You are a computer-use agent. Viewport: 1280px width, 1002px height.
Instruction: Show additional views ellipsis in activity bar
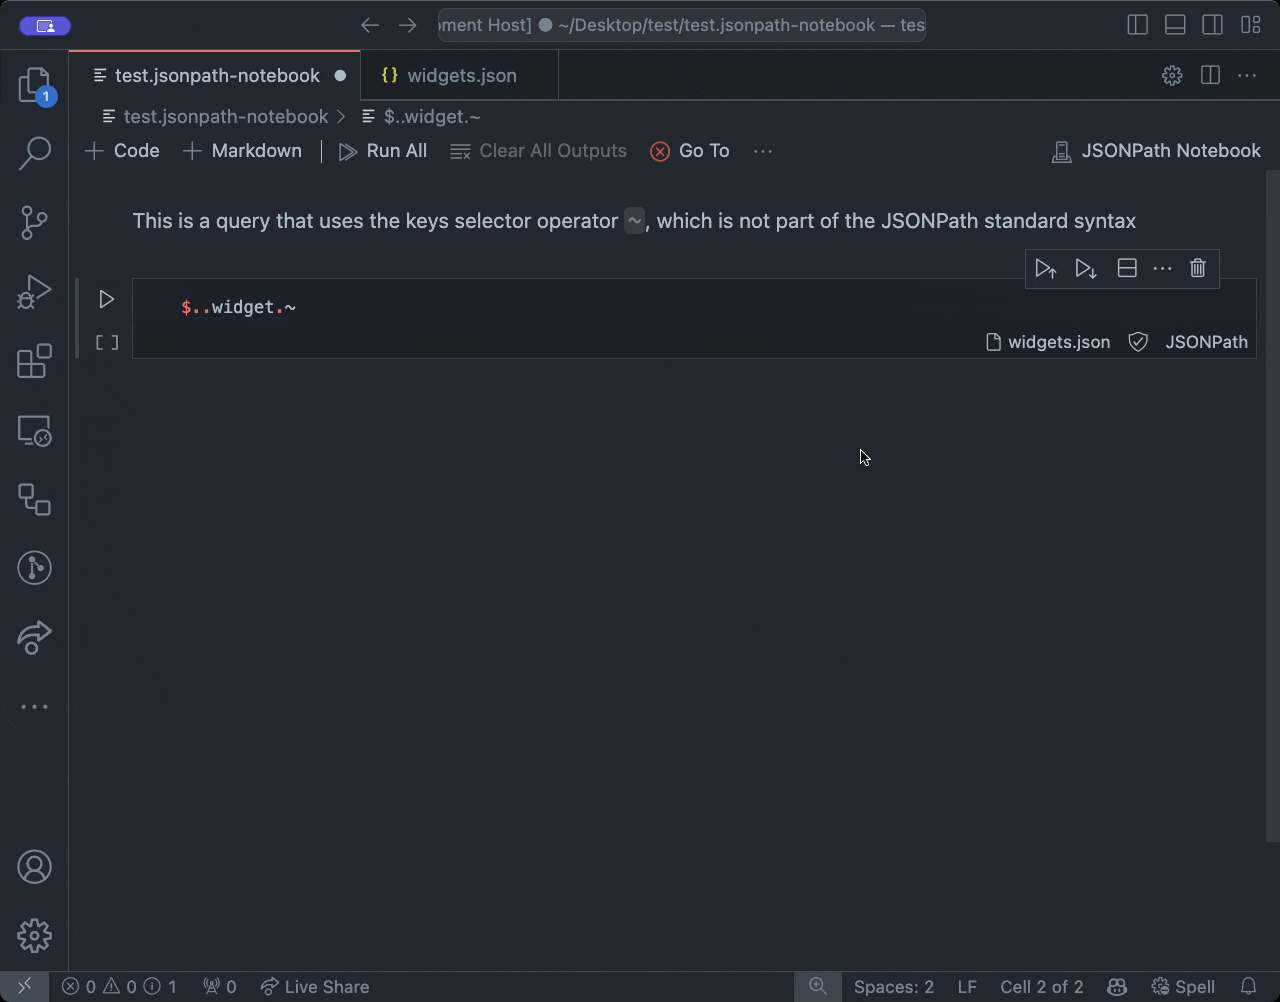(x=35, y=707)
